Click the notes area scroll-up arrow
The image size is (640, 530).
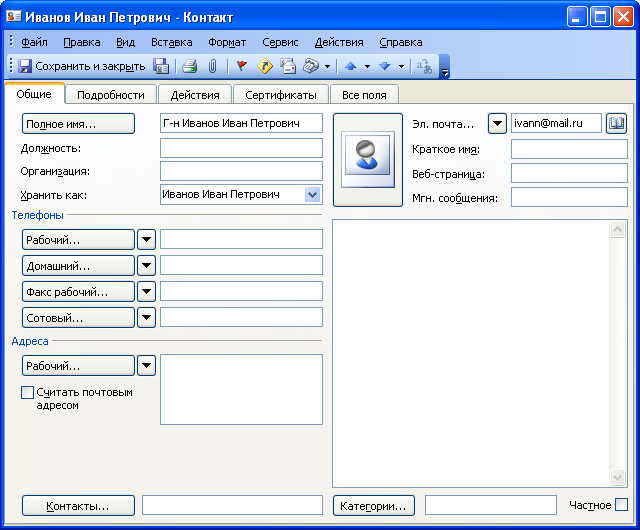[618, 230]
